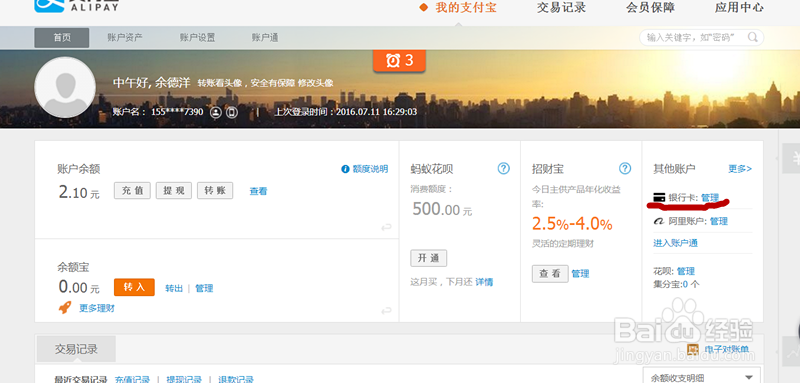Click the 充值 button

(132, 191)
